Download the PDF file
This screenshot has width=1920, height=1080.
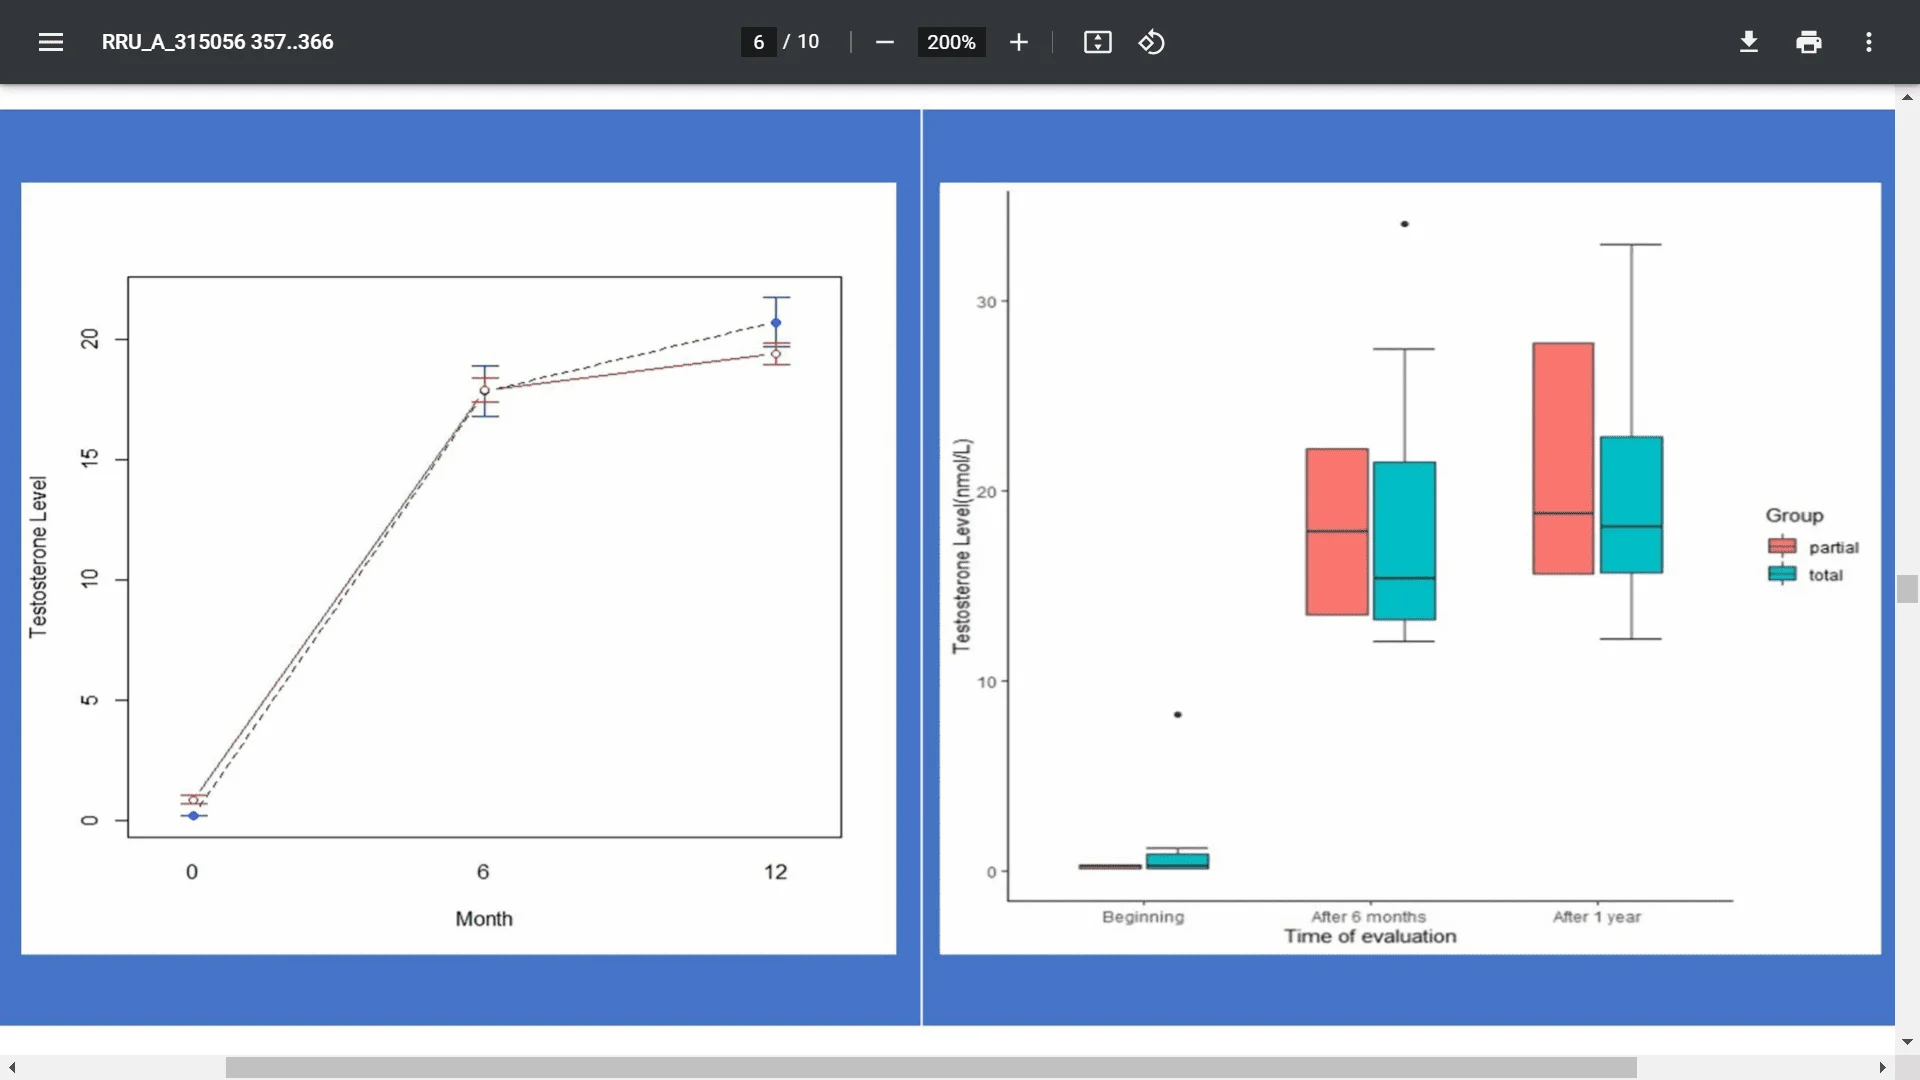click(1749, 42)
